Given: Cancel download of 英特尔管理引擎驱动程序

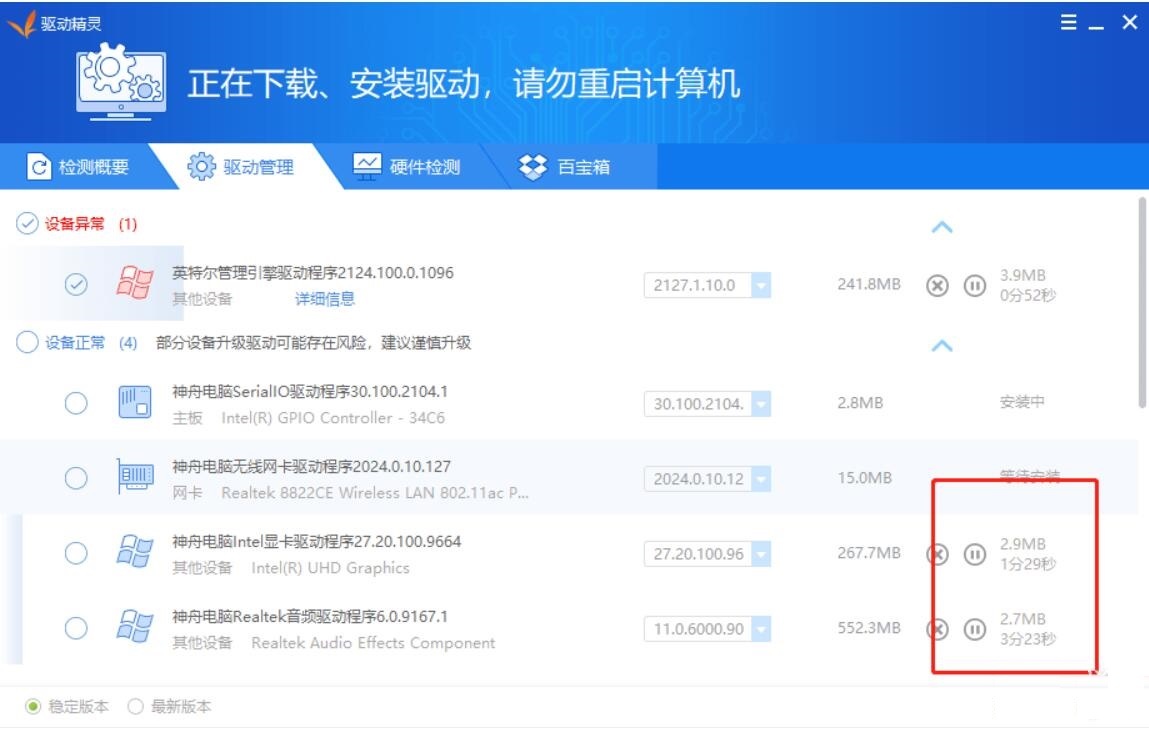Looking at the screenshot, I should click(x=936, y=285).
